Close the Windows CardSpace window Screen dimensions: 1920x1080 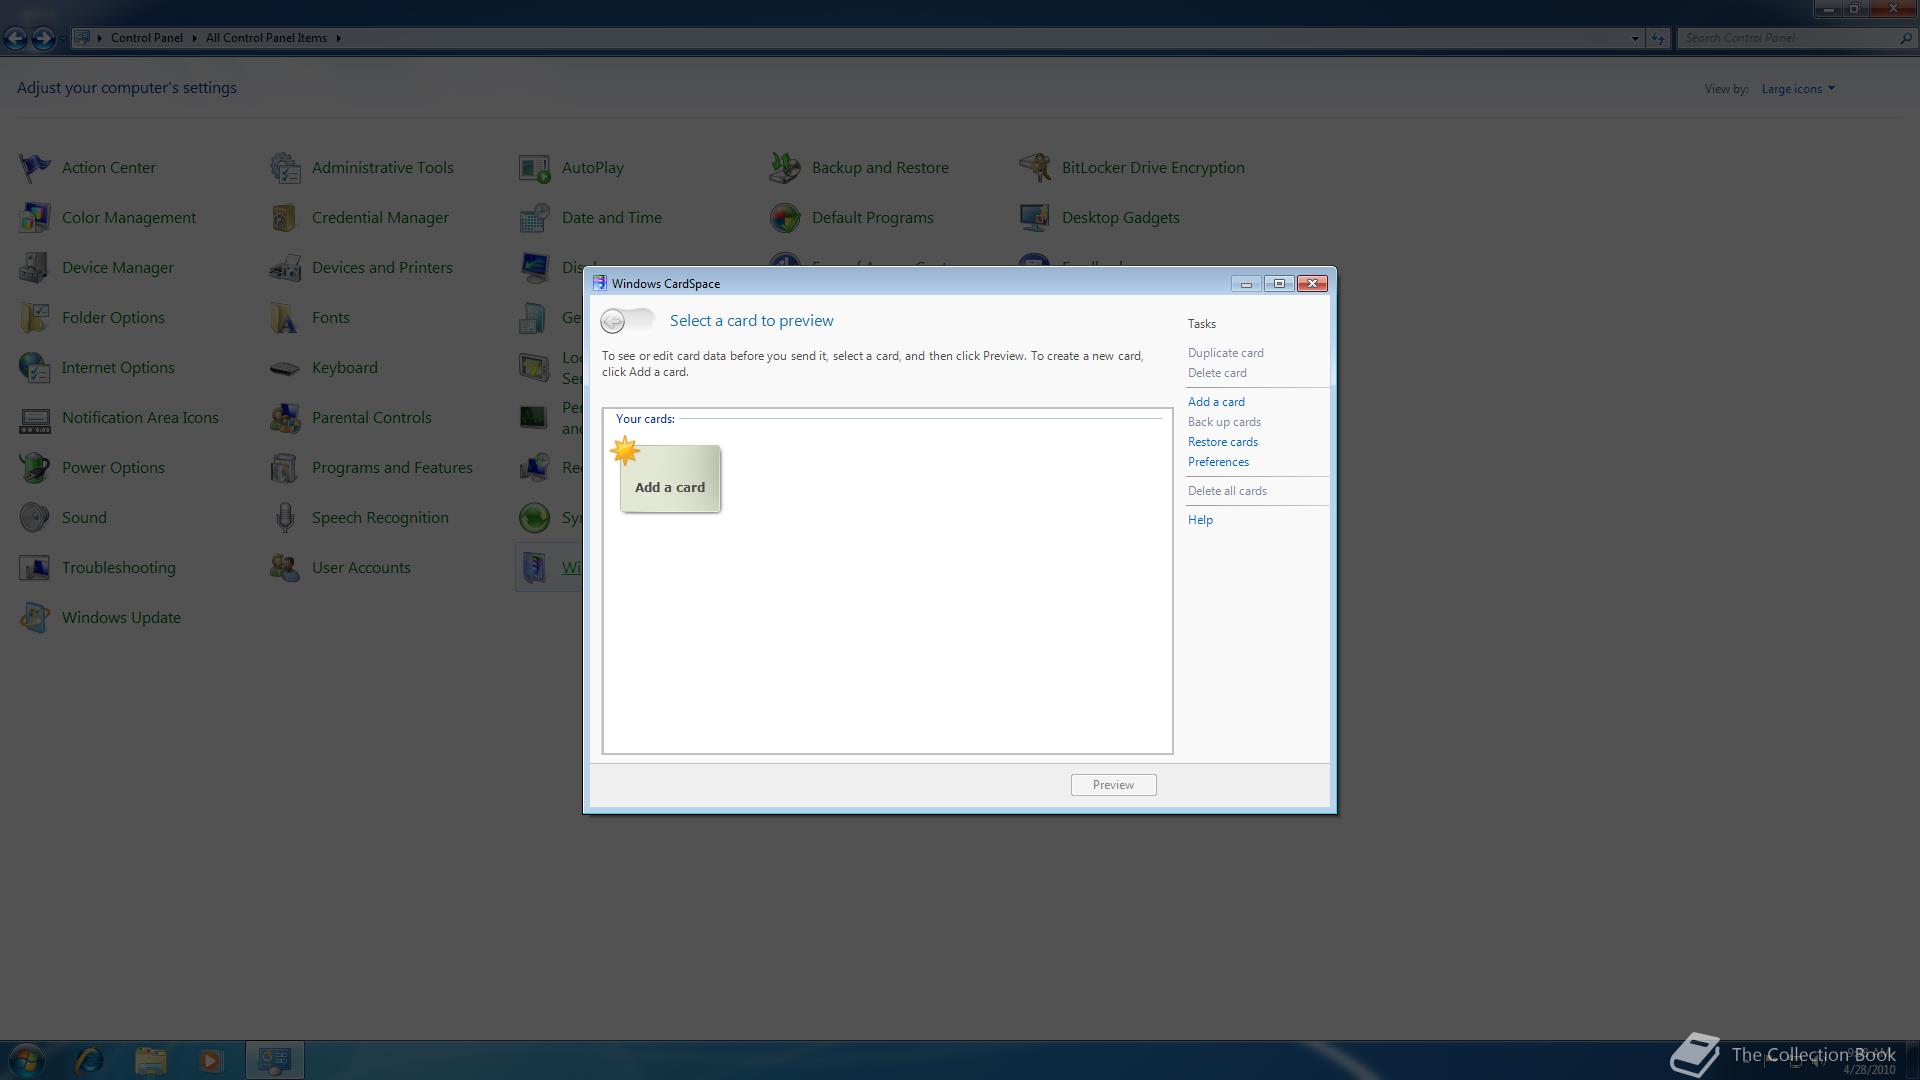pyautogui.click(x=1312, y=284)
